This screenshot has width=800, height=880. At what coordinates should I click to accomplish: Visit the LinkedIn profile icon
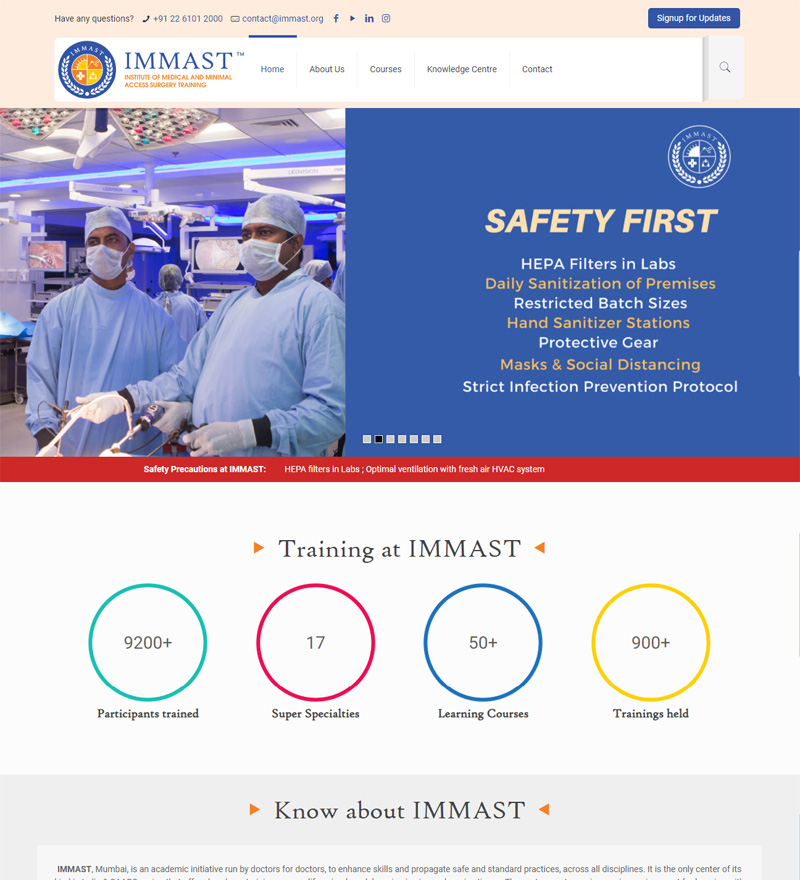click(369, 19)
